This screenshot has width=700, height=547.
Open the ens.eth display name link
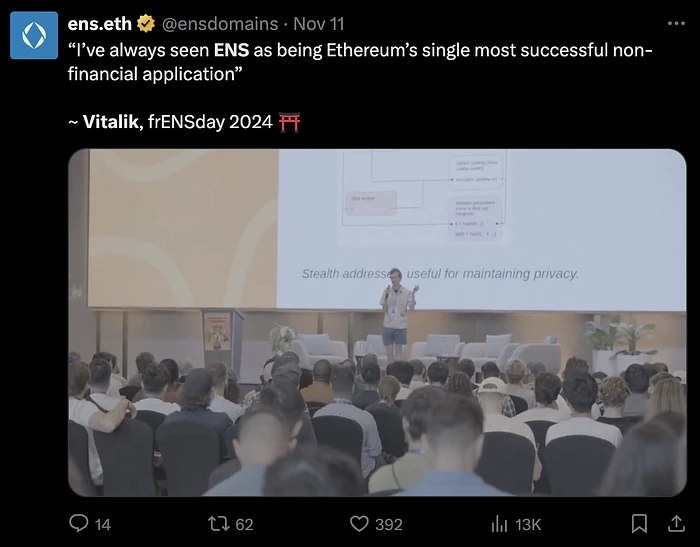click(x=99, y=24)
